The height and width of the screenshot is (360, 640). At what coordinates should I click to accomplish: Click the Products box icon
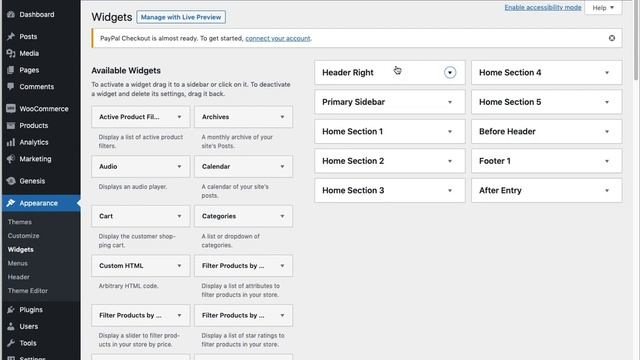[x=11, y=125]
